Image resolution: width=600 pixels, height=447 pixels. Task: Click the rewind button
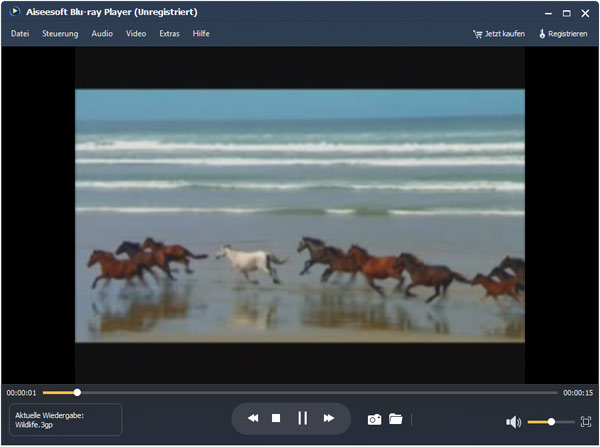253,418
